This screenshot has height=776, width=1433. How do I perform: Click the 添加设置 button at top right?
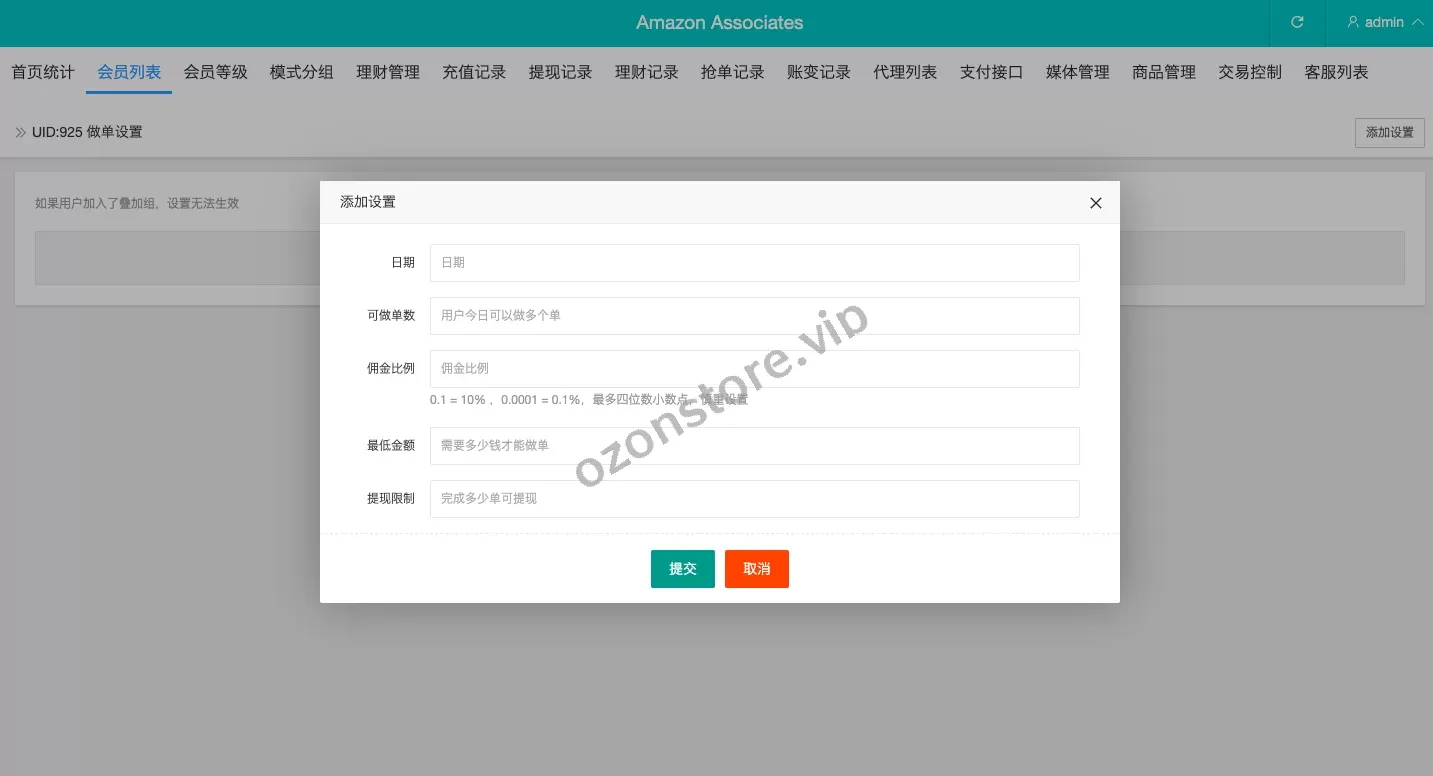click(x=1389, y=133)
